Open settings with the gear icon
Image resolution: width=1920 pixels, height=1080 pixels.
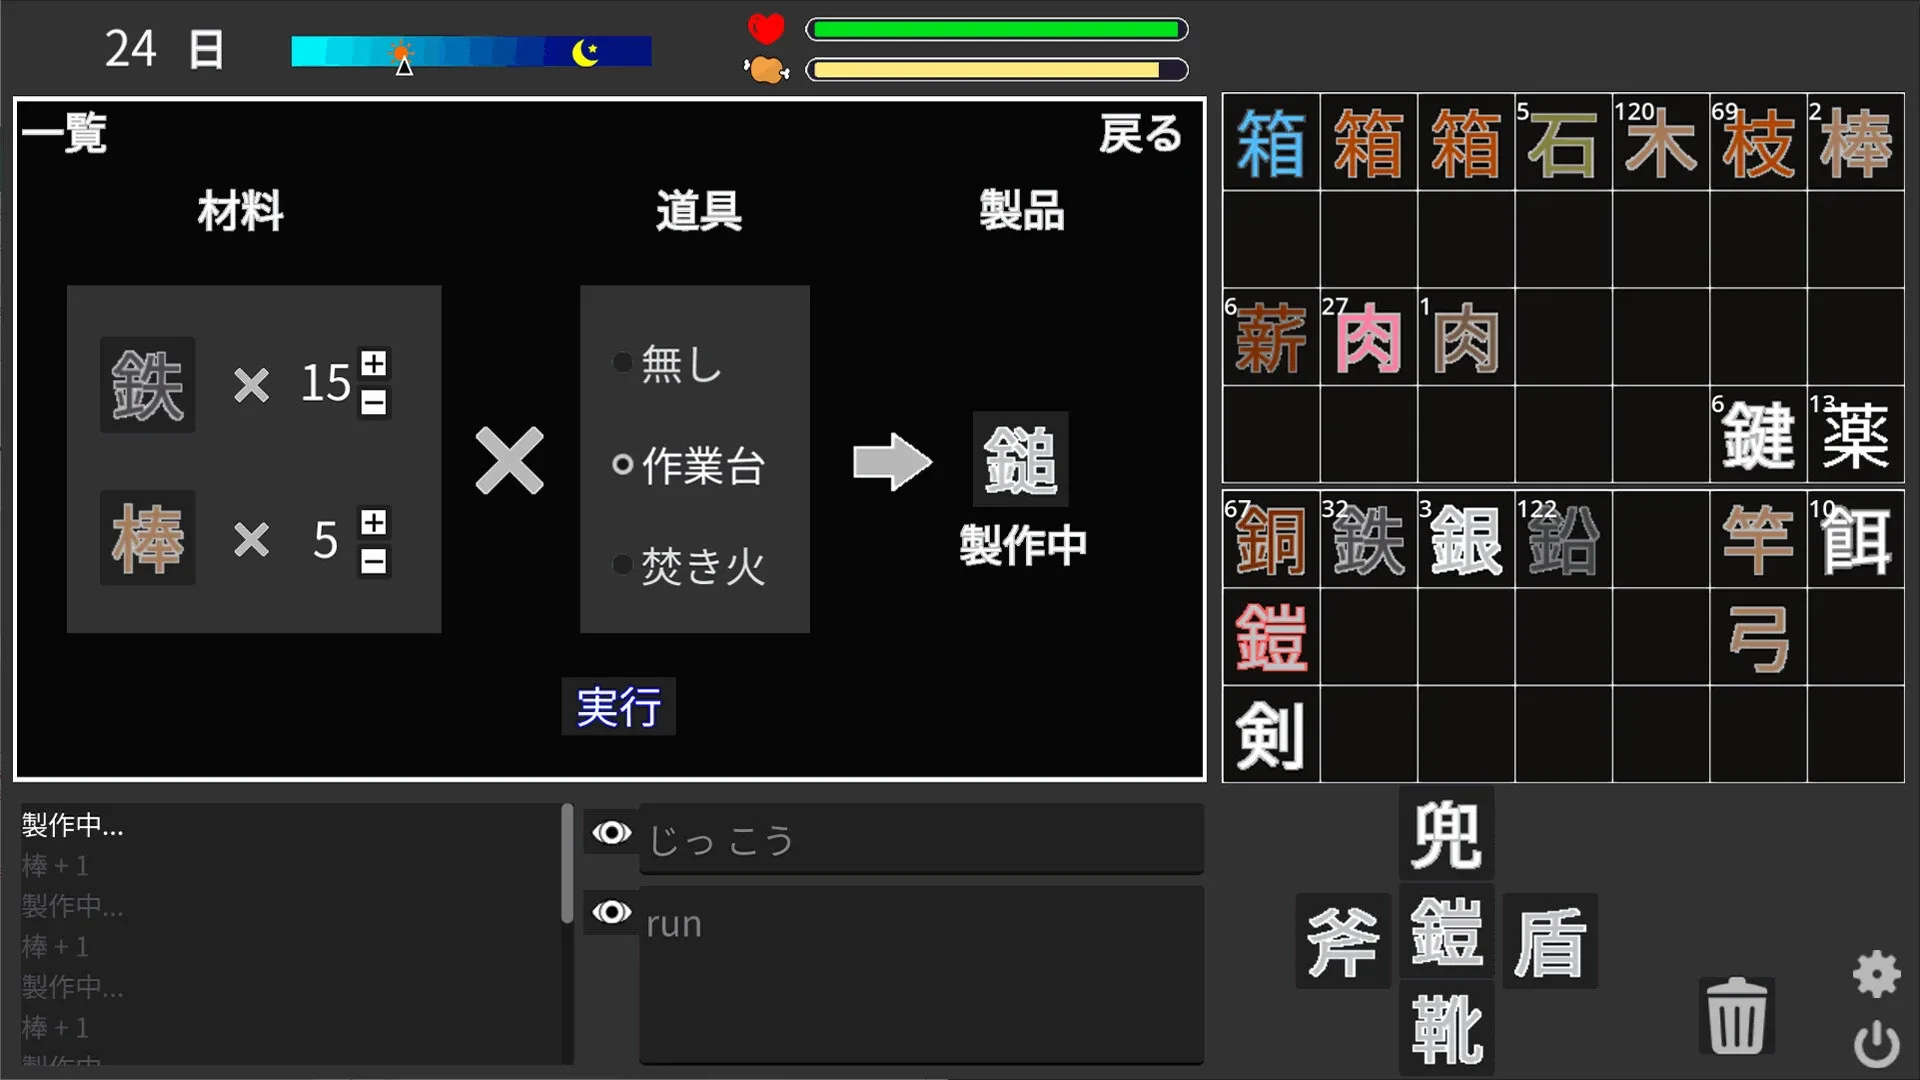pos(1876,974)
